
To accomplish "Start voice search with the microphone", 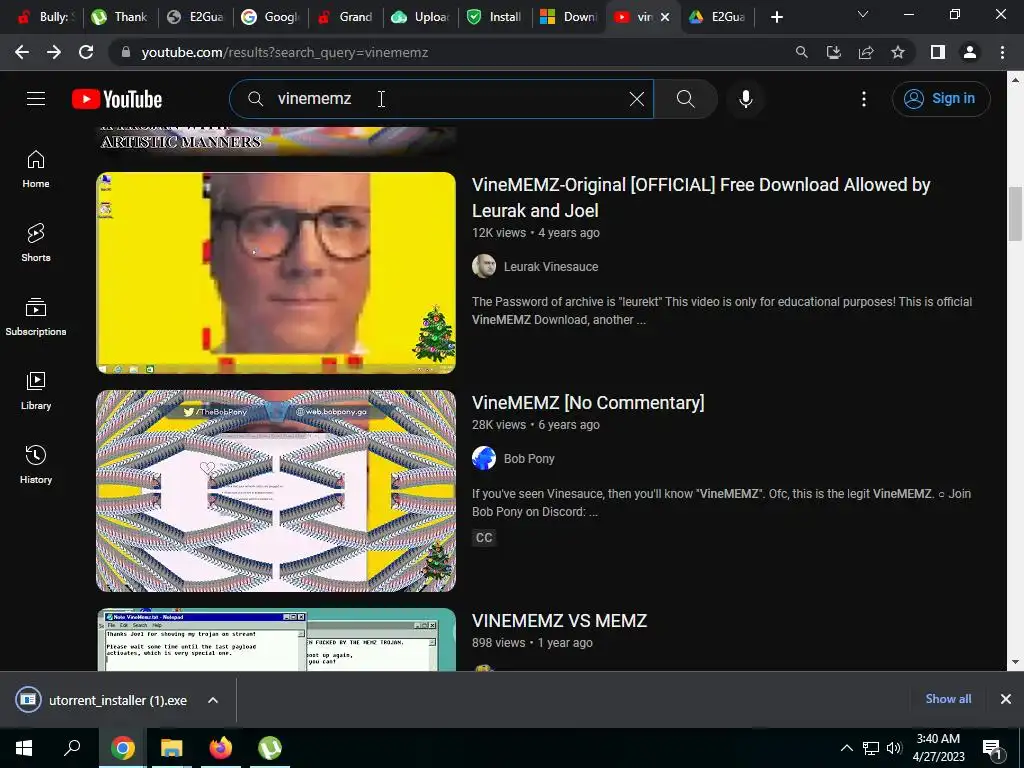I will pyautogui.click(x=746, y=99).
